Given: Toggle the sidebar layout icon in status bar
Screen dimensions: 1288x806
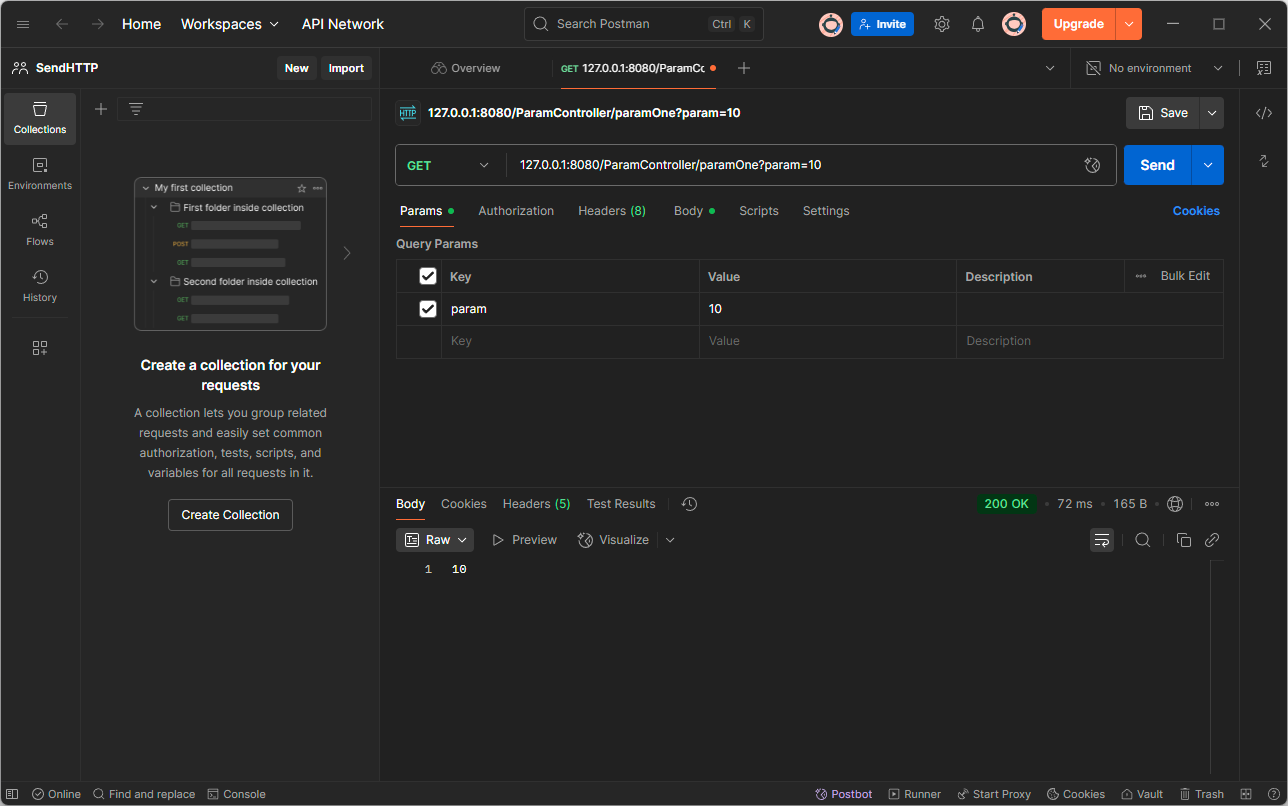Looking at the screenshot, I should [12, 794].
